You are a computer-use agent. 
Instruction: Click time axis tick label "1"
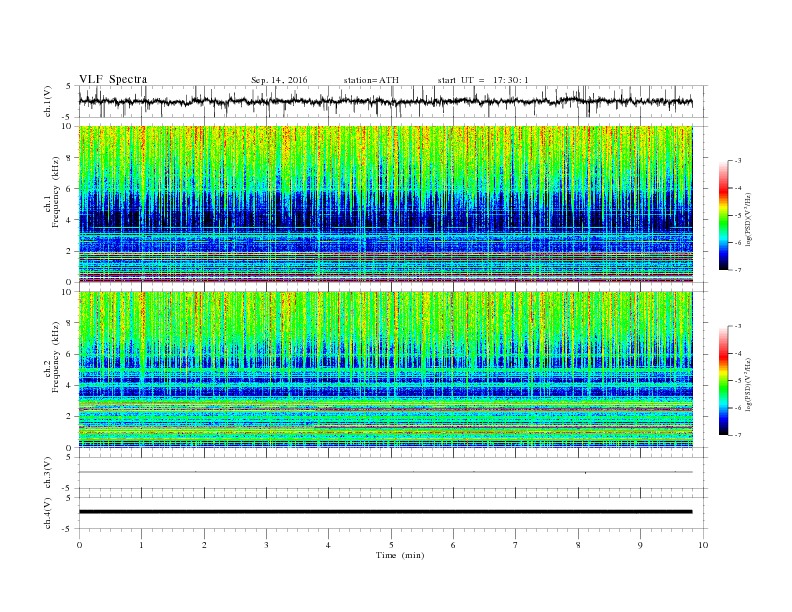(141, 545)
